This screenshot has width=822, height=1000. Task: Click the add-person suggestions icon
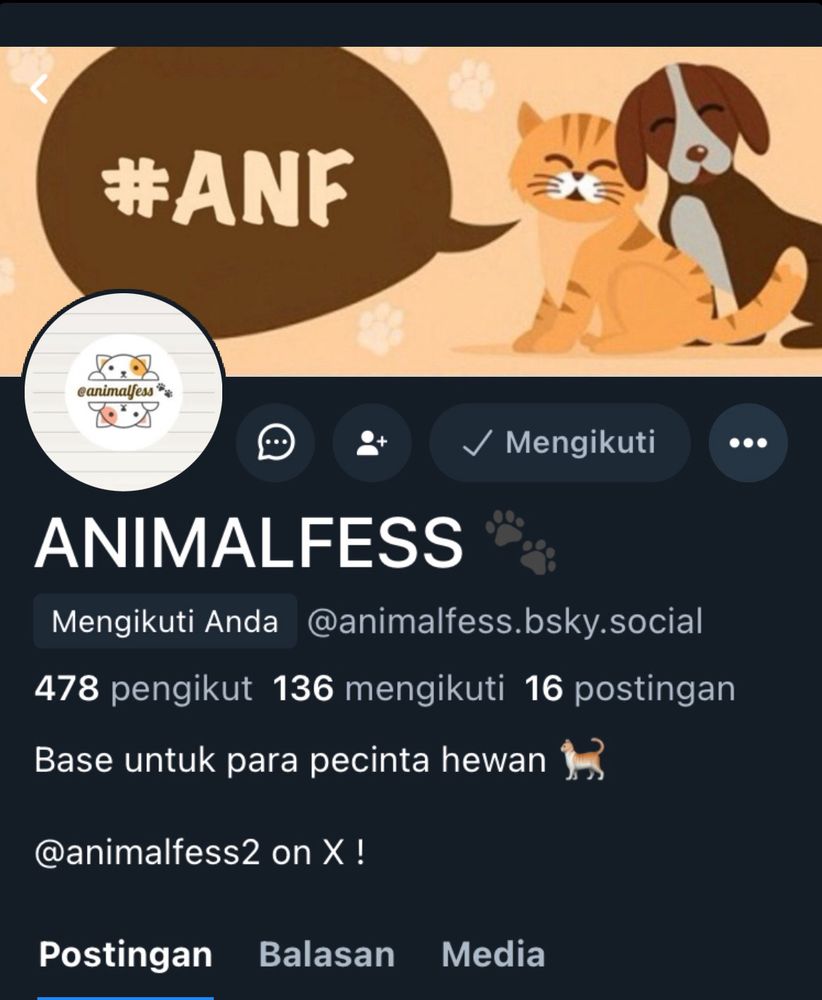(x=372, y=443)
